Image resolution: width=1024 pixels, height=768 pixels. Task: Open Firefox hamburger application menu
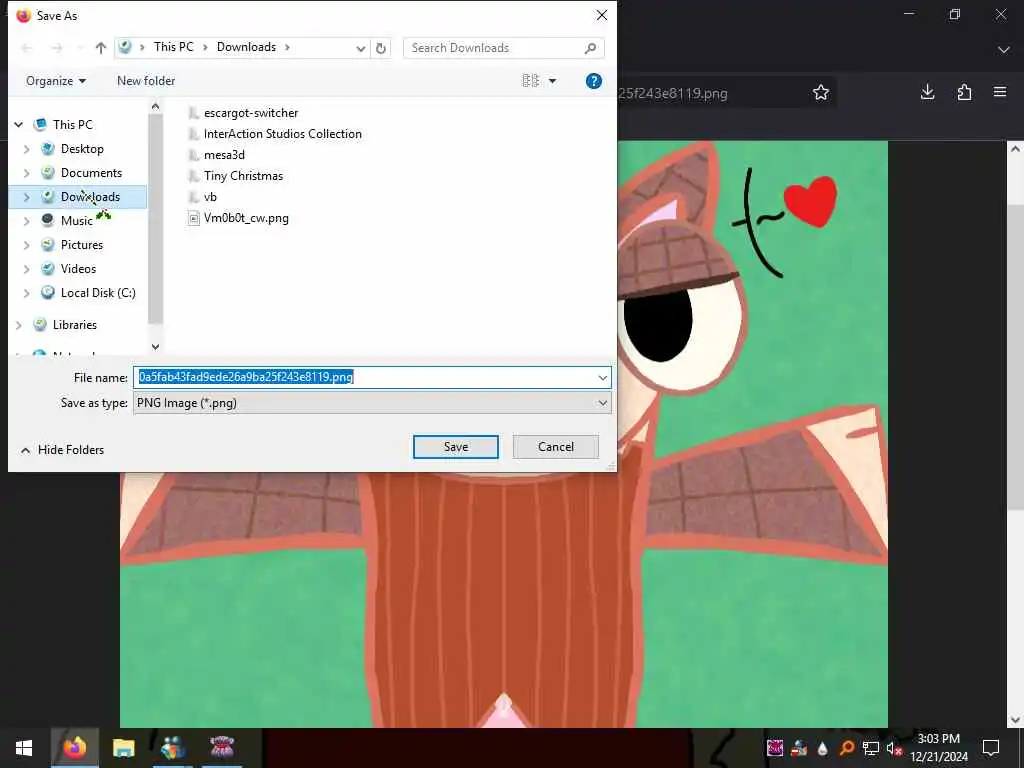1000,92
